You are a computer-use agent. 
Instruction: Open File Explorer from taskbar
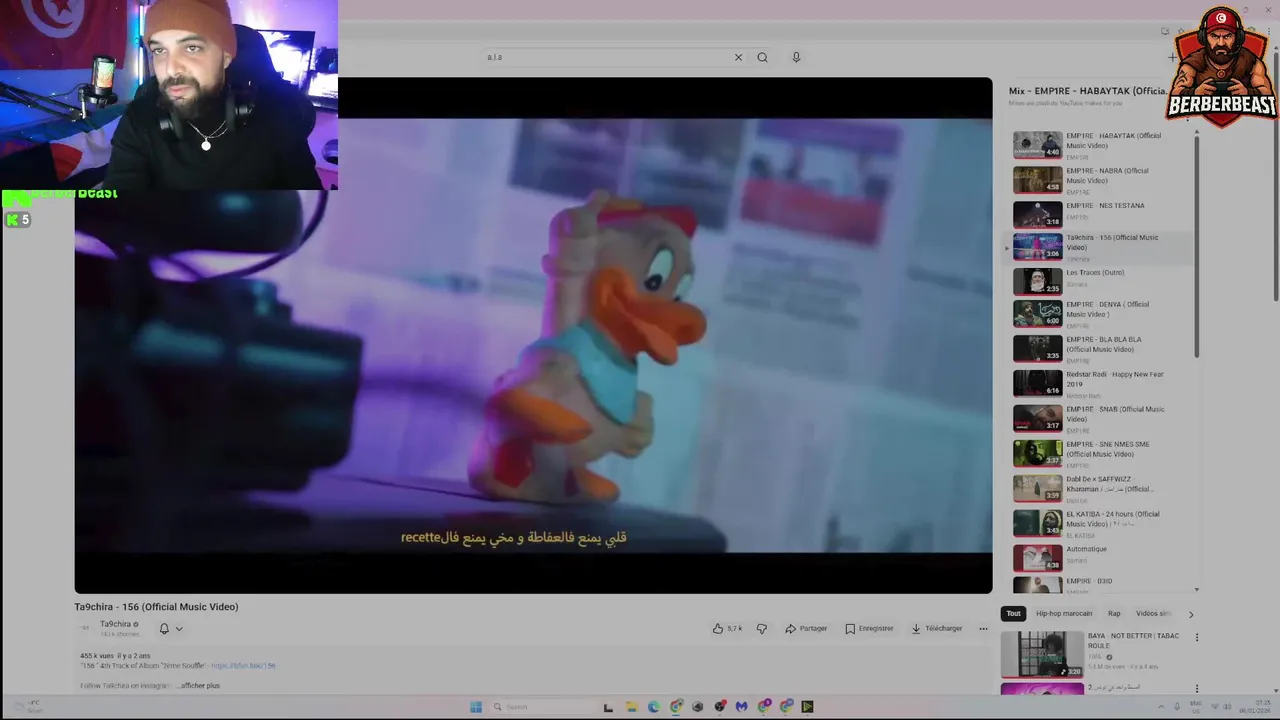point(631,707)
